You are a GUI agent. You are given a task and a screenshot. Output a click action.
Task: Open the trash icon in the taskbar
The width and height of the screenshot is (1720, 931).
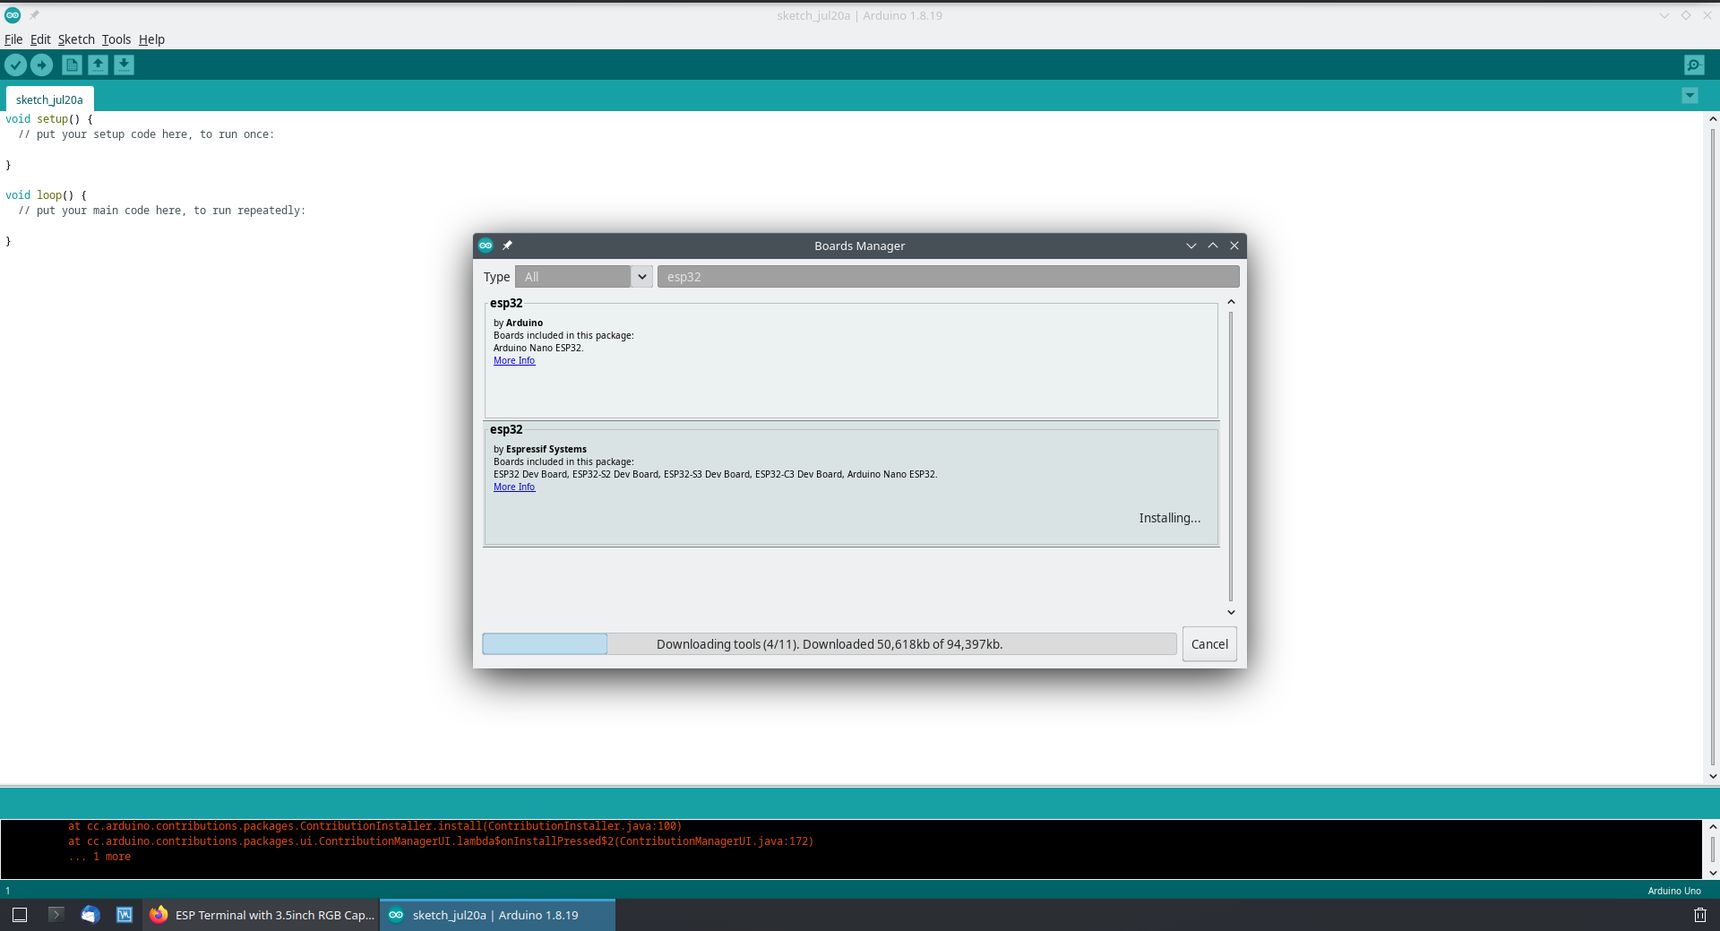tap(1700, 915)
